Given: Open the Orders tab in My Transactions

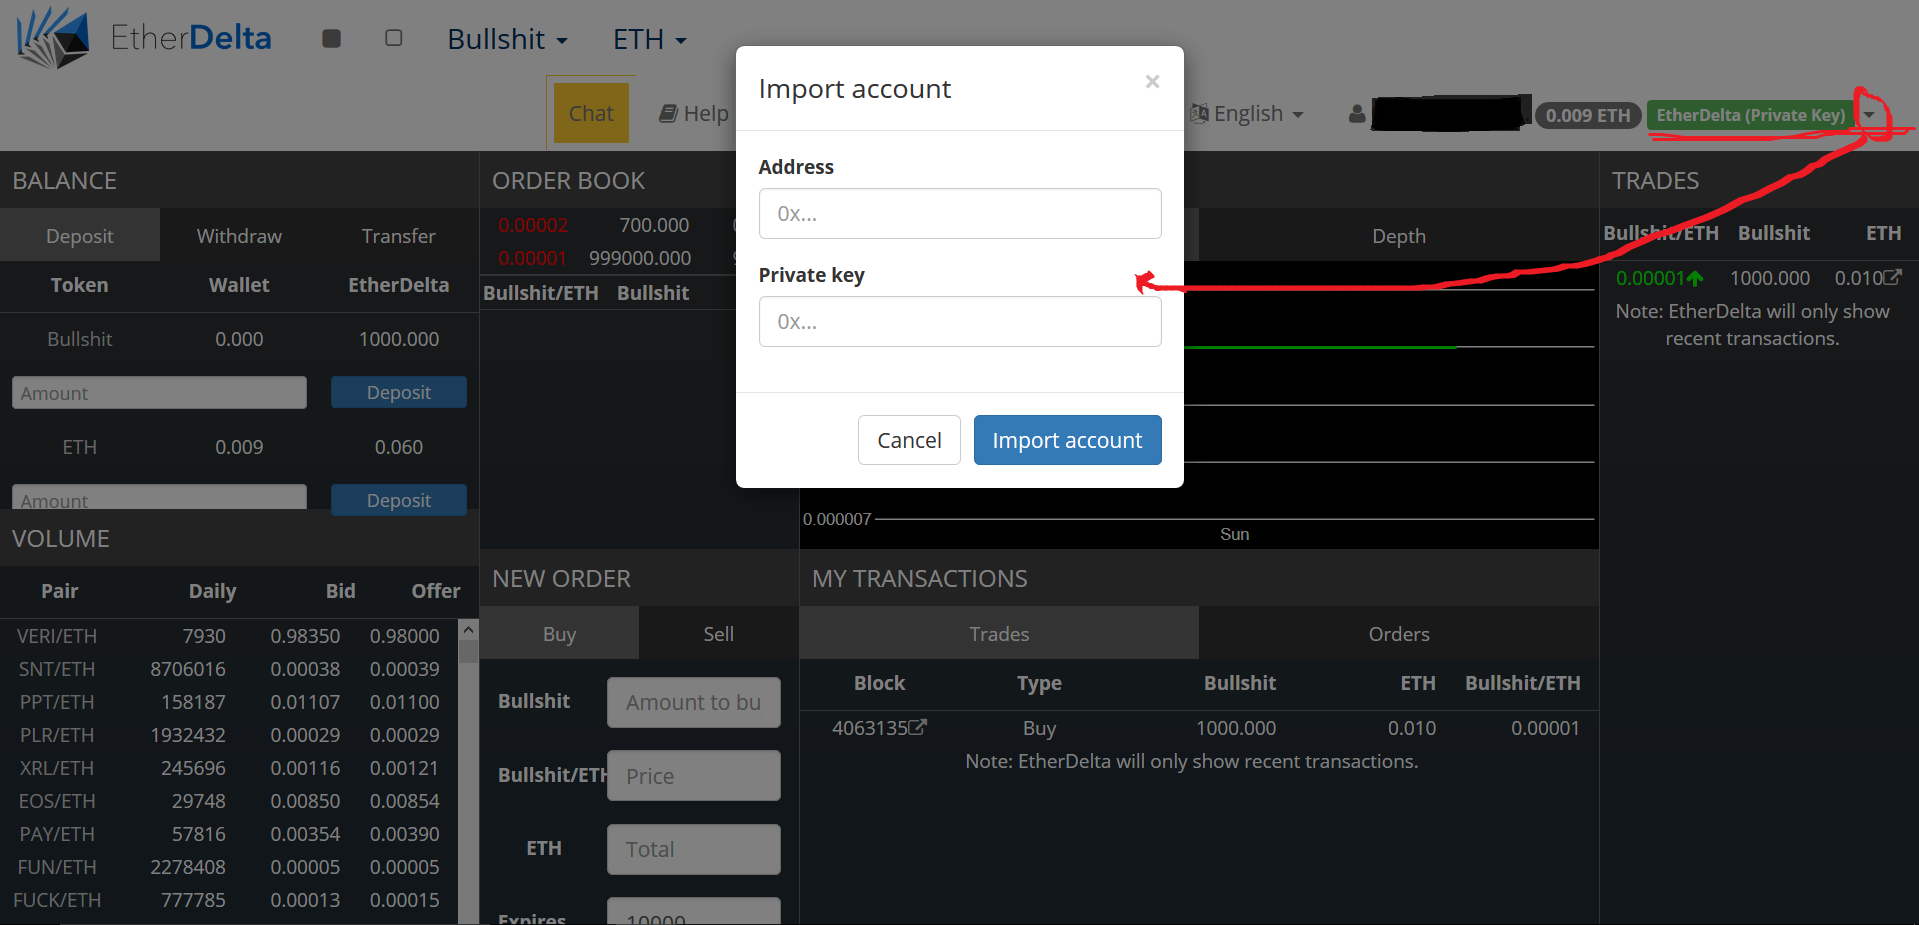Looking at the screenshot, I should pos(1398,634).
